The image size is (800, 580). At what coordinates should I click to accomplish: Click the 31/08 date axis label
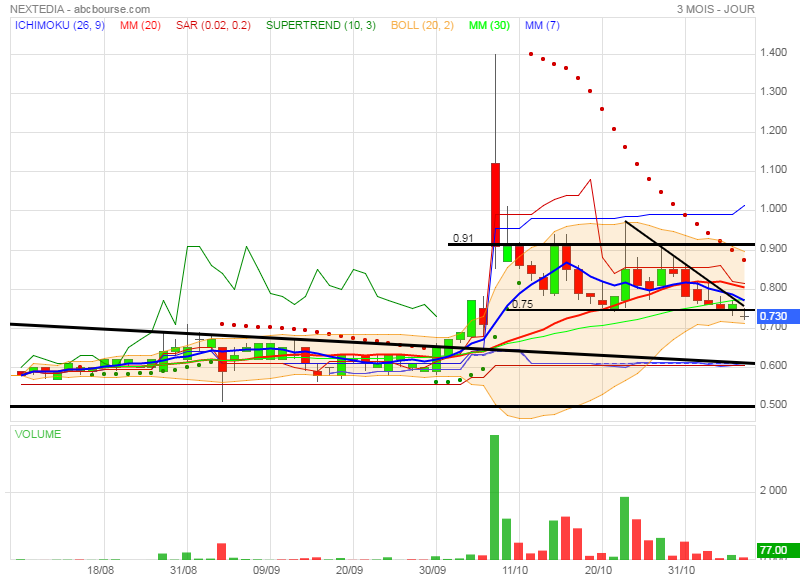[183, 570]
